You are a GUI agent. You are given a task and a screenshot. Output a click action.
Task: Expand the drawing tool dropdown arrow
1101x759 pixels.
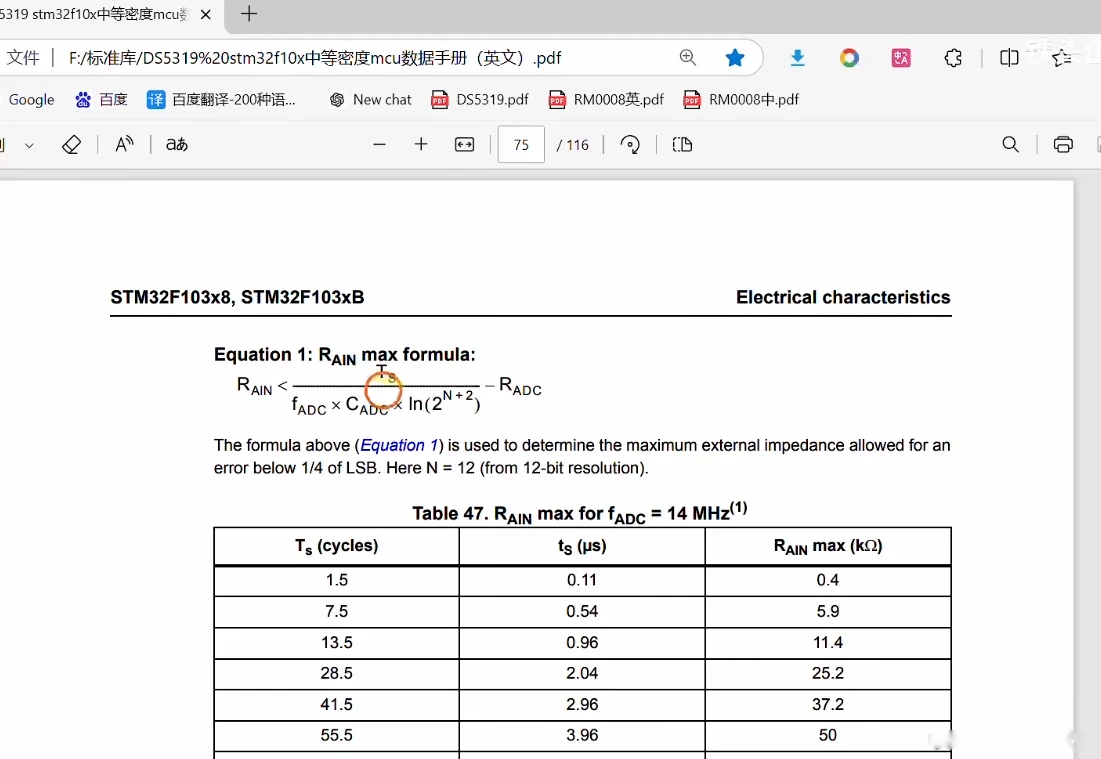coord(29,145)
